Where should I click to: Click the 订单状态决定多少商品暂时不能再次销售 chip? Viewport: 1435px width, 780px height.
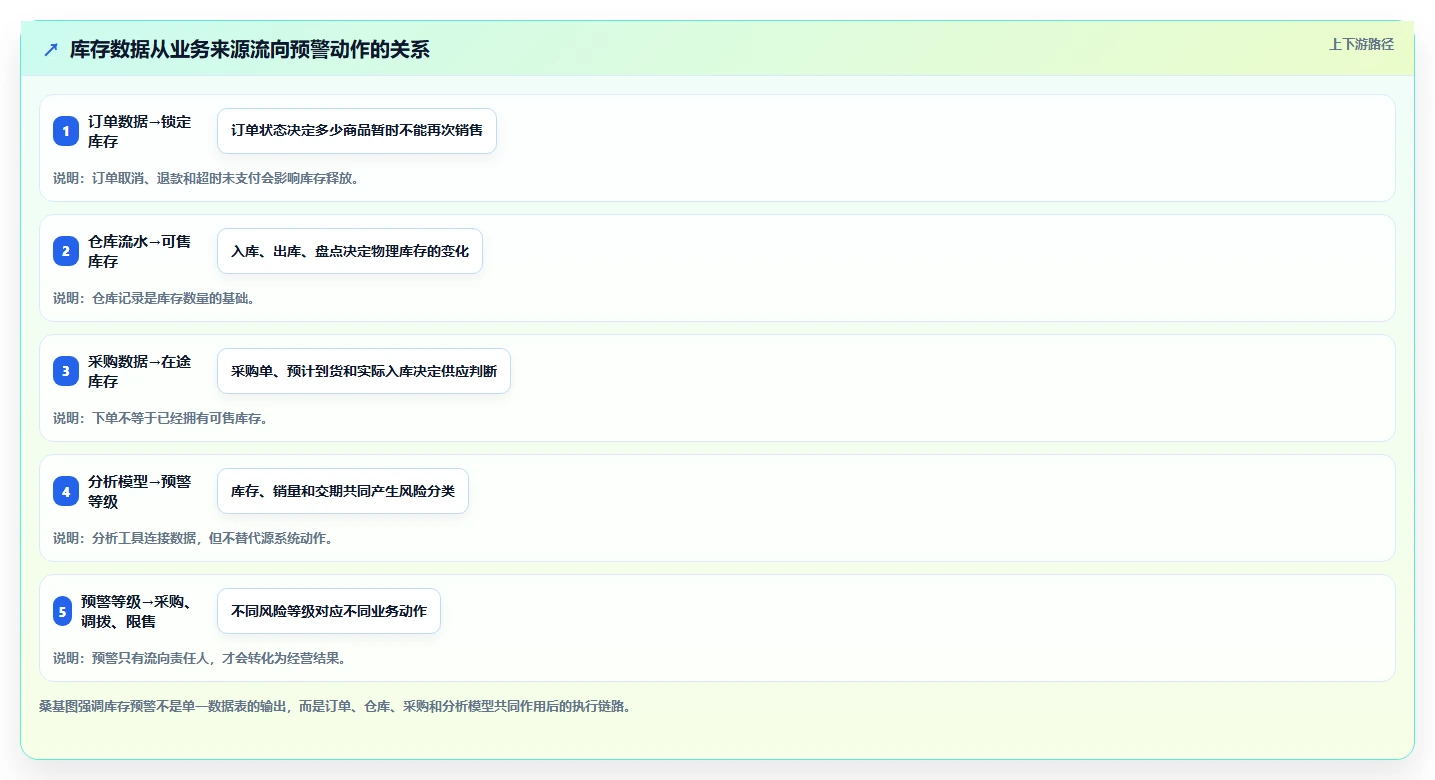click(357, 131)
